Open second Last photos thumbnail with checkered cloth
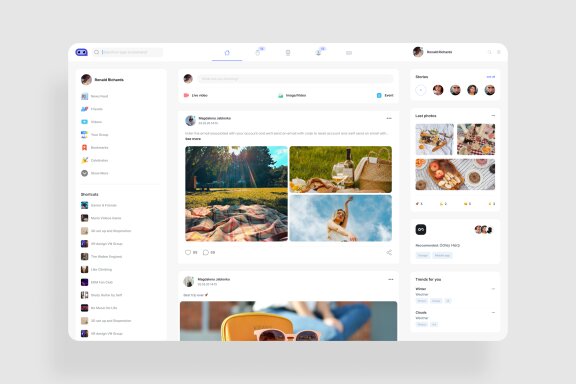The width and height of the screenshot is (576, 384). (x=476, y=139)
